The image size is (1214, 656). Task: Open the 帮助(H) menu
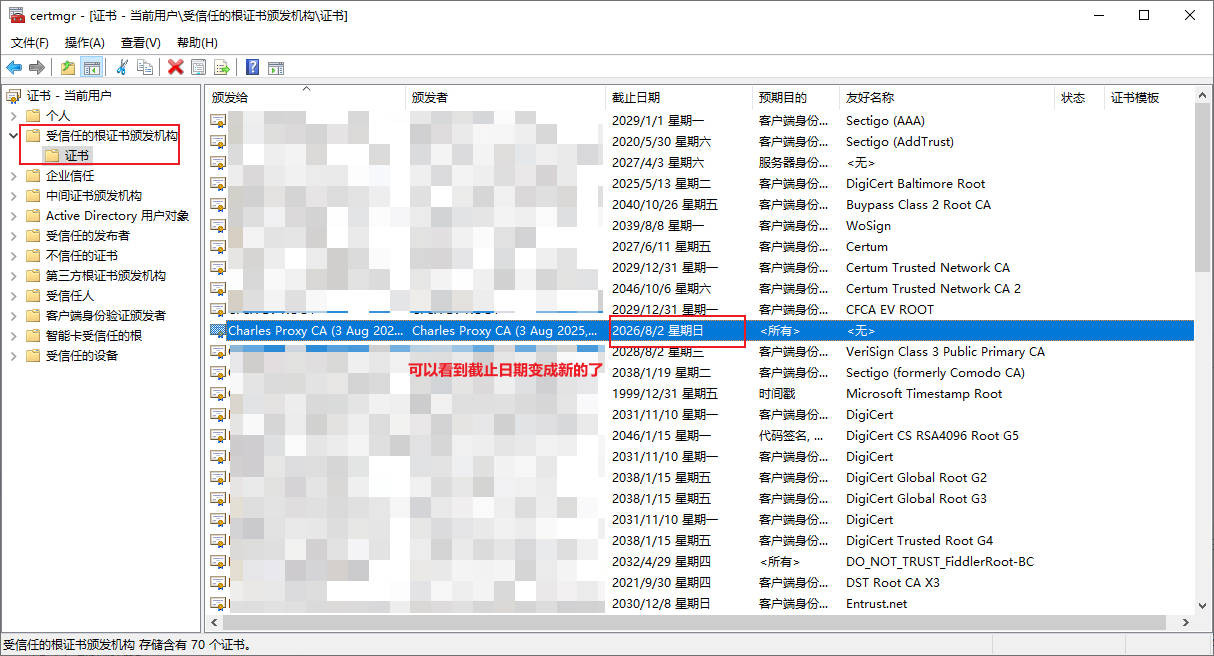[x=197, y=43]
